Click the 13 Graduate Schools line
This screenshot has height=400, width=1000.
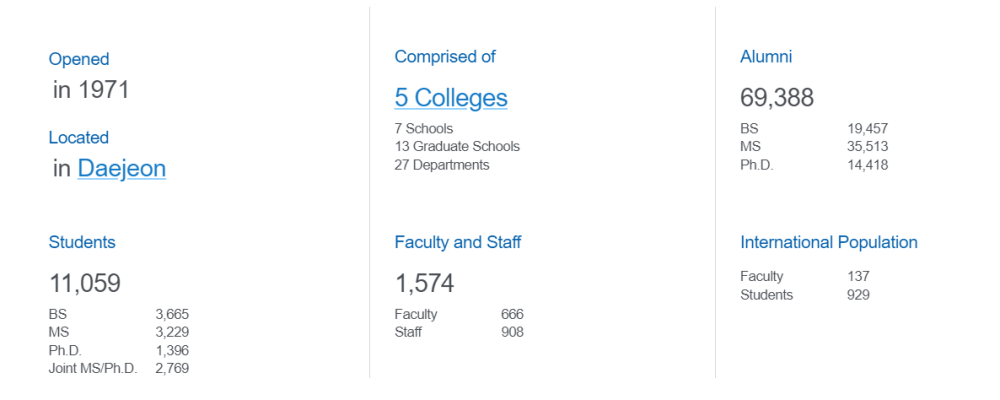click(x=457, y=147)
